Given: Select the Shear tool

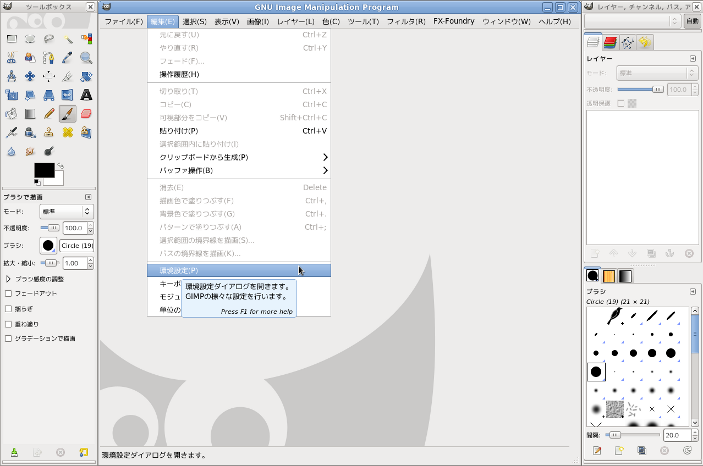Looking at the screenshot, I should [30, 95].
